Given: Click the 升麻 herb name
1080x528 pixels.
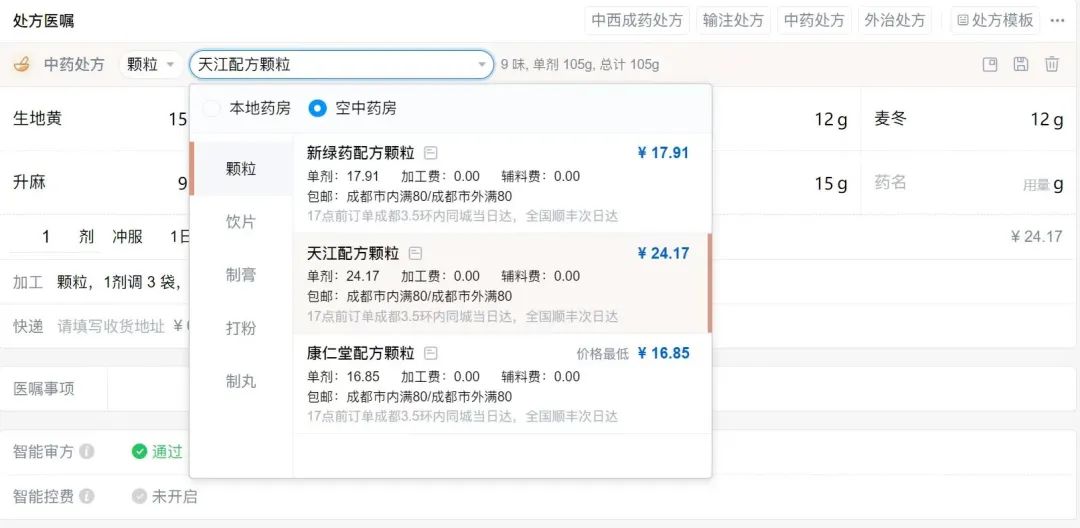Looking at the screenshot, I should click(29, 183).
